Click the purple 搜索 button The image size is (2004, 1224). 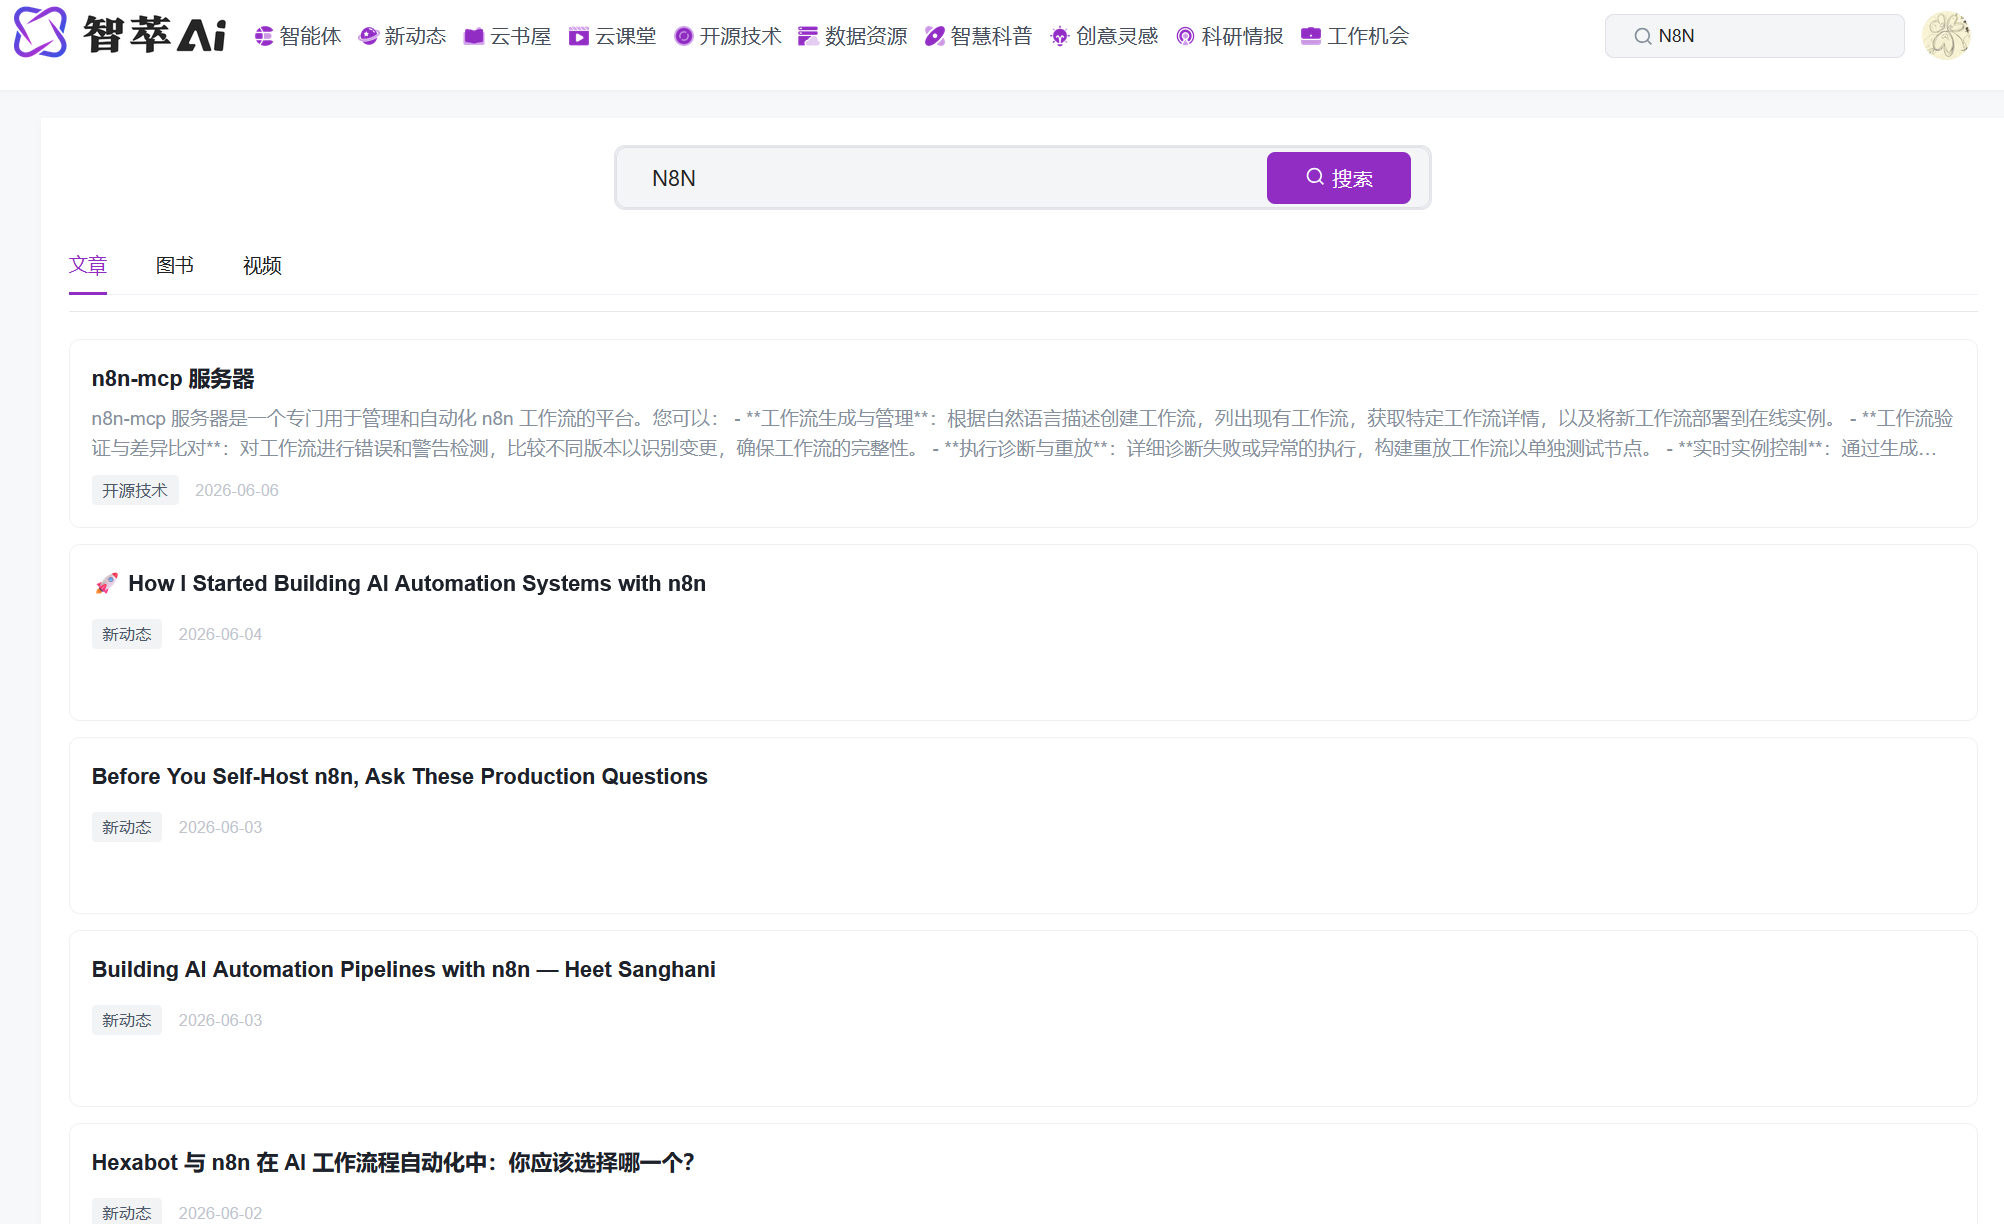click(1338, 178)
